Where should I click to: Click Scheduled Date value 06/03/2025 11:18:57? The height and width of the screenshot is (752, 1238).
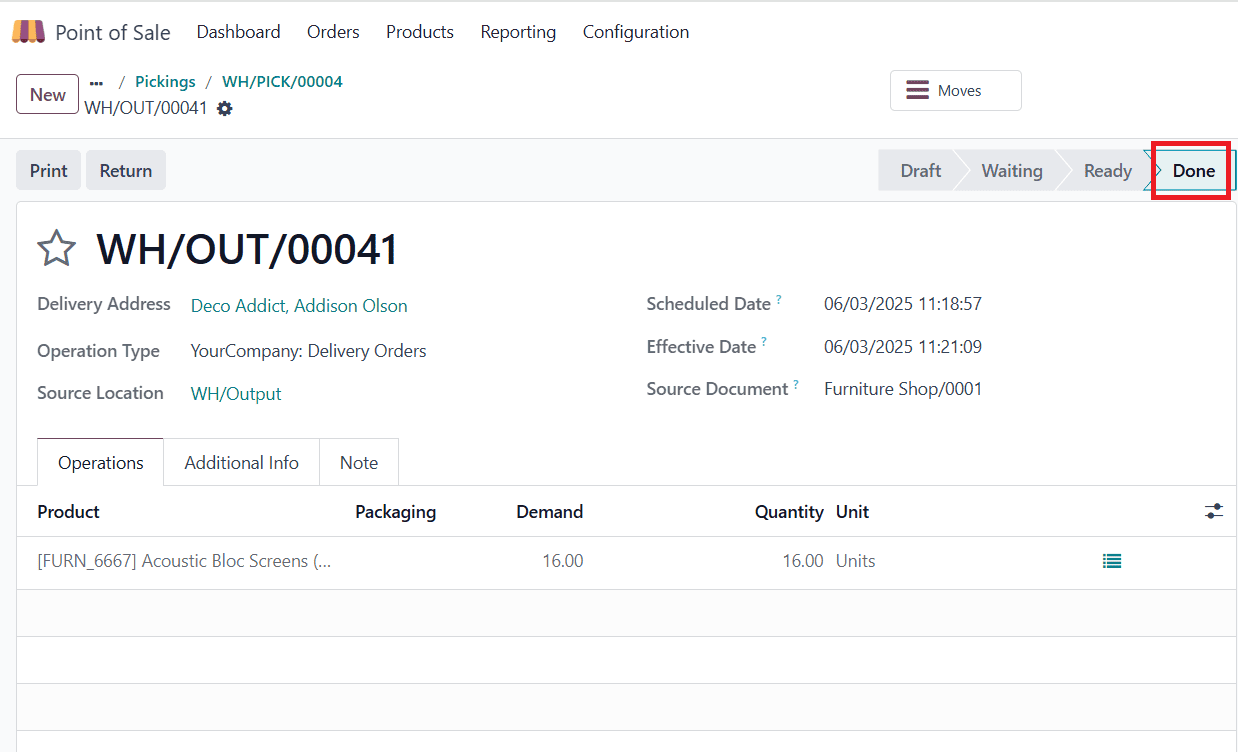pyautogui.click(x=903, y=304)
